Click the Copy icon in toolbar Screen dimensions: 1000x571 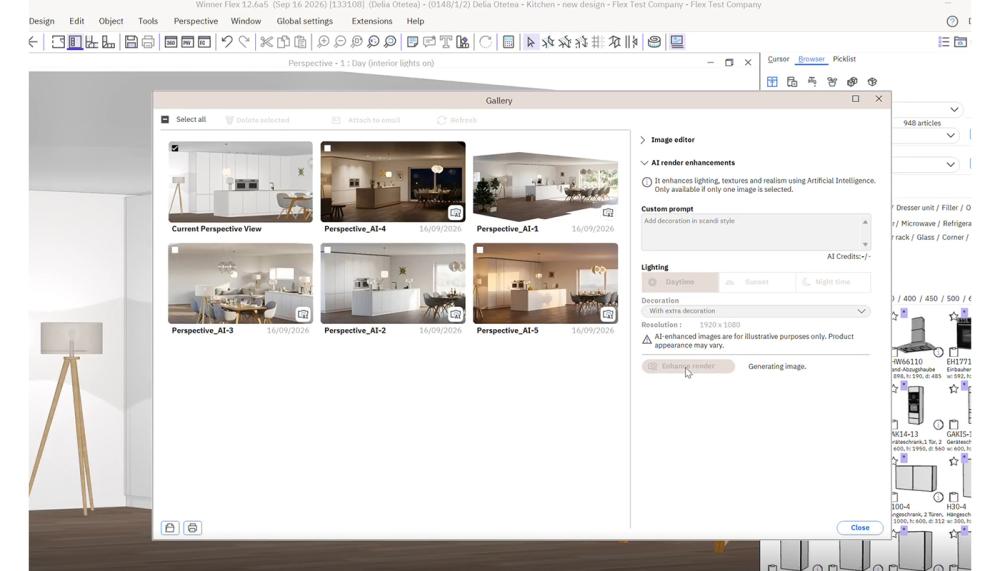tap(283, 42)
